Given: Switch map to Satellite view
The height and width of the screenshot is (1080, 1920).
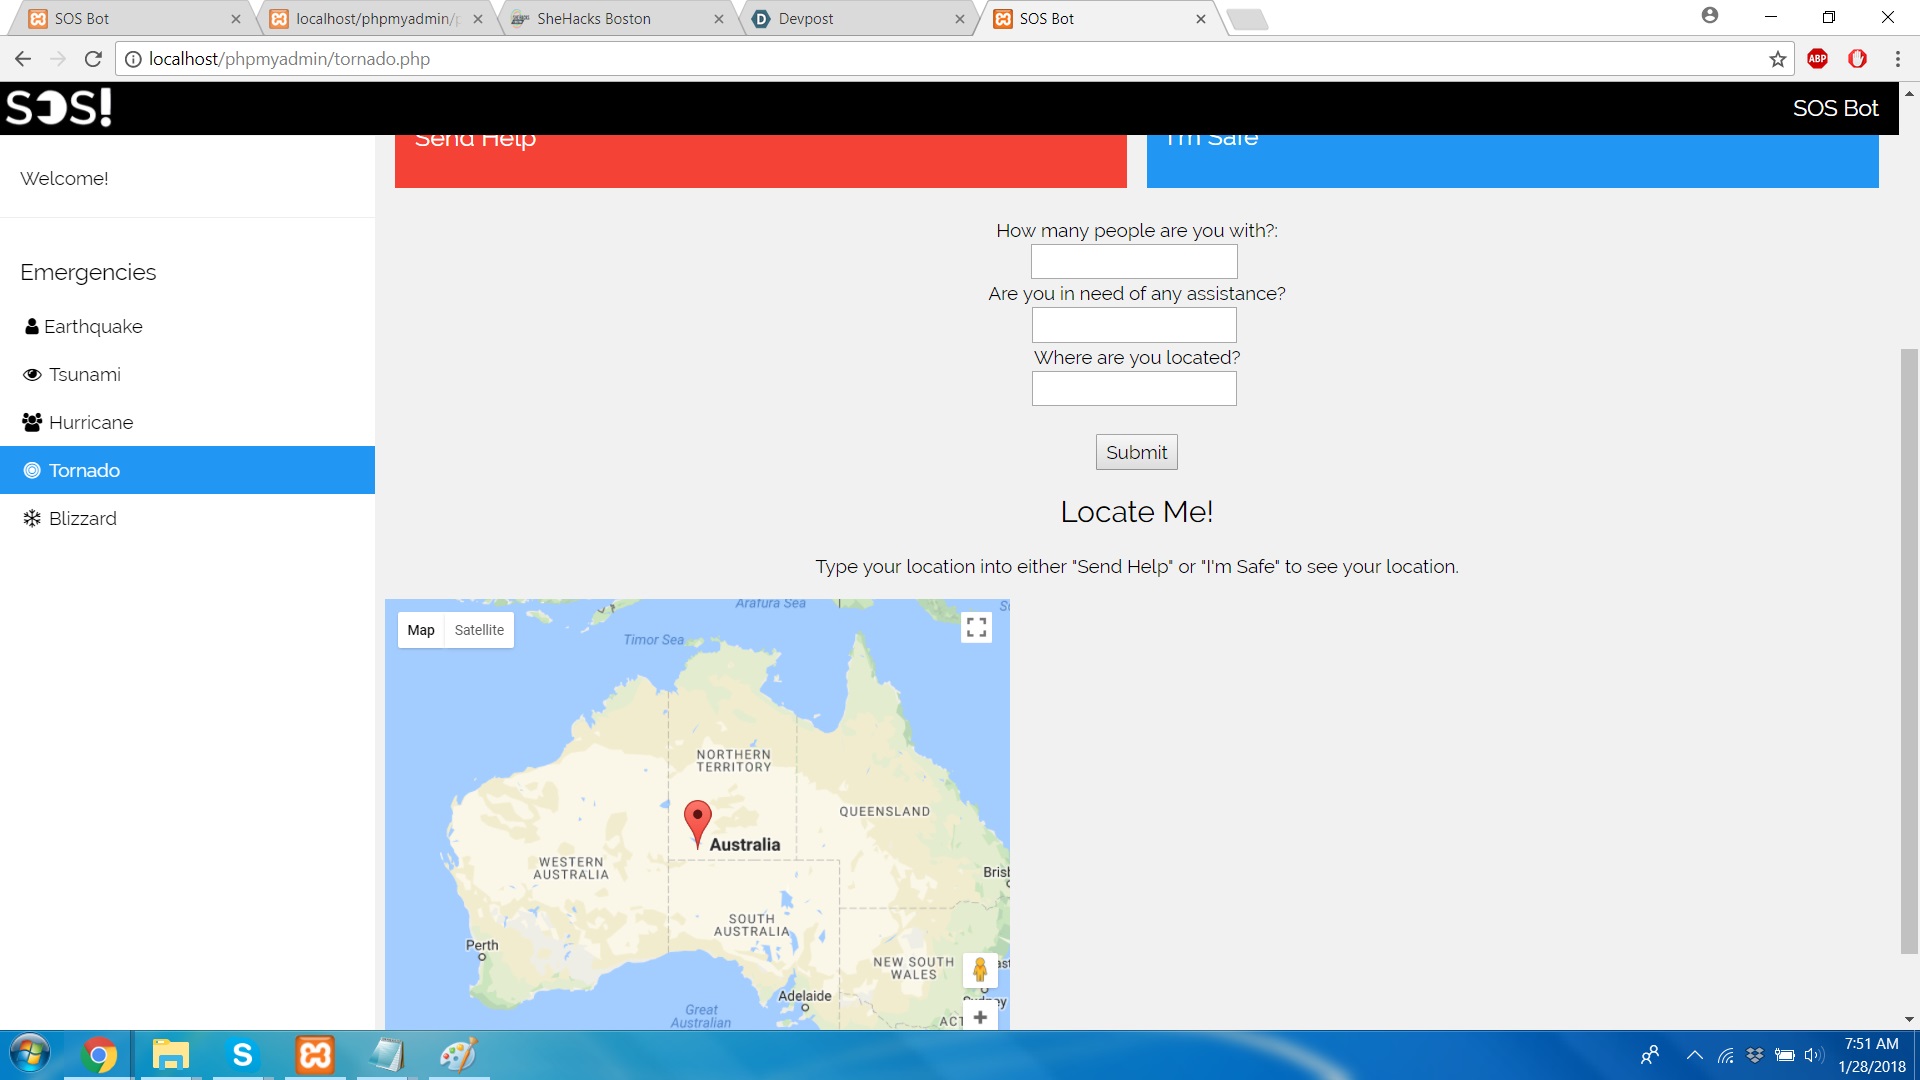Looking at the screenshot, I should point(479,630).
